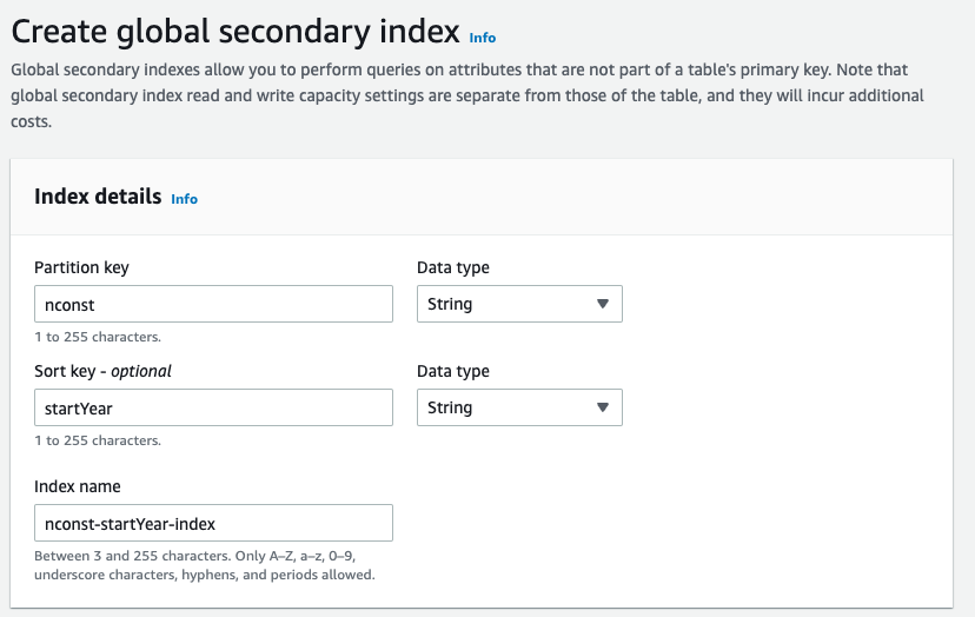977x618 pixels.
Task: Click the Sort key - optional label
Action: click(102, 371)
